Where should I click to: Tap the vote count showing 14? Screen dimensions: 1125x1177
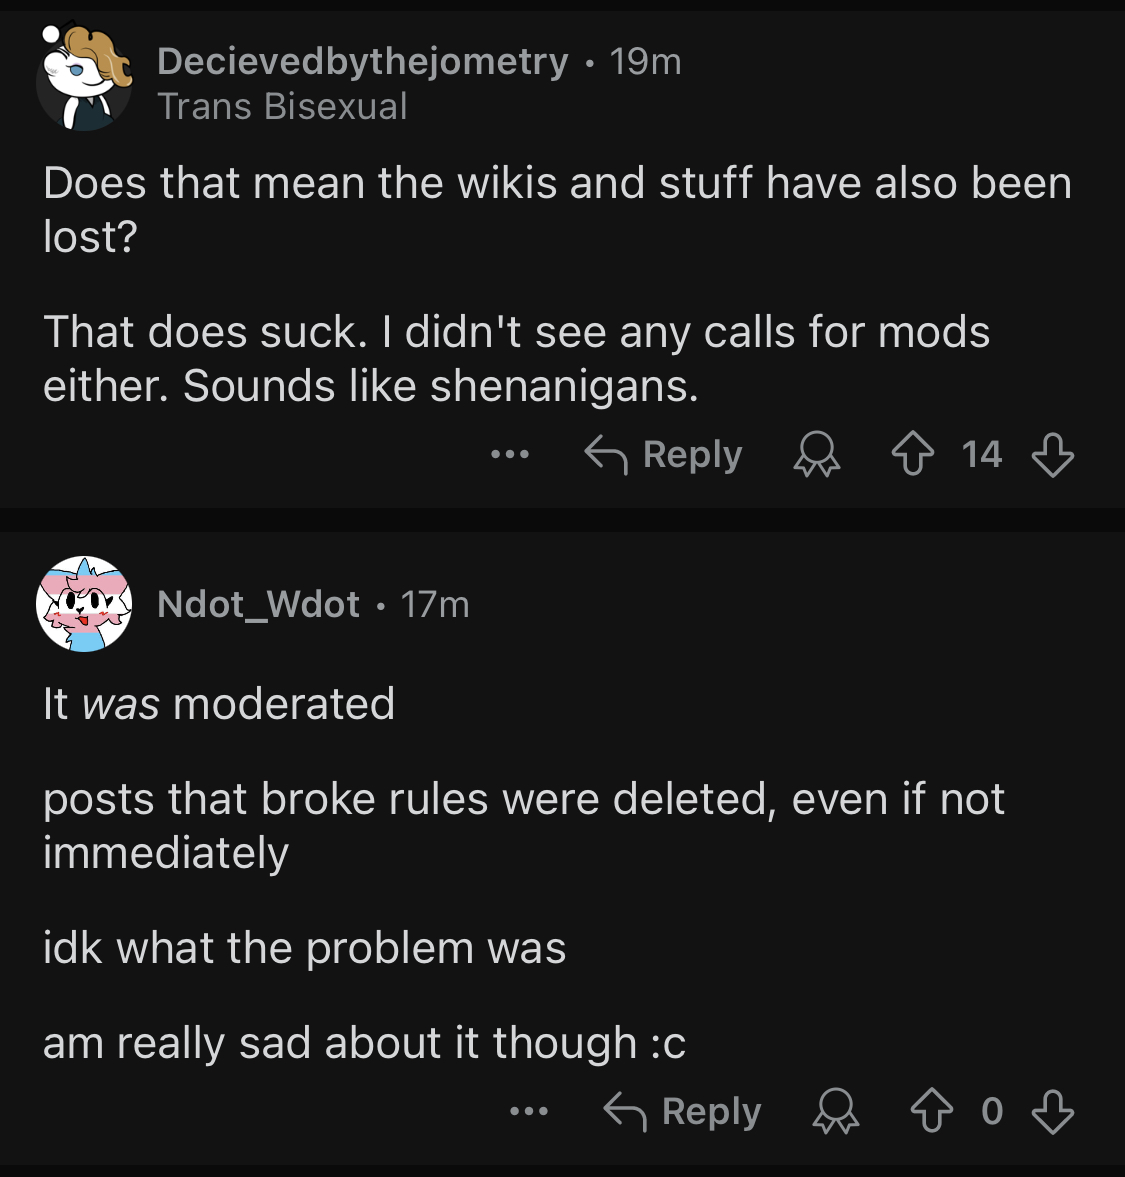[982, 454]
